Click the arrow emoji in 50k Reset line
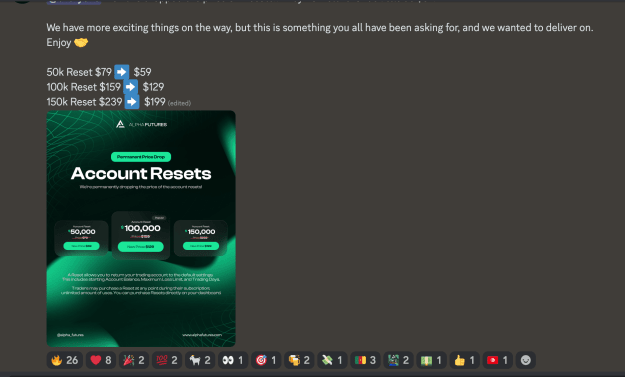This screenshot has width=625, height=377. pyautogui.click(x=122, y=72)
